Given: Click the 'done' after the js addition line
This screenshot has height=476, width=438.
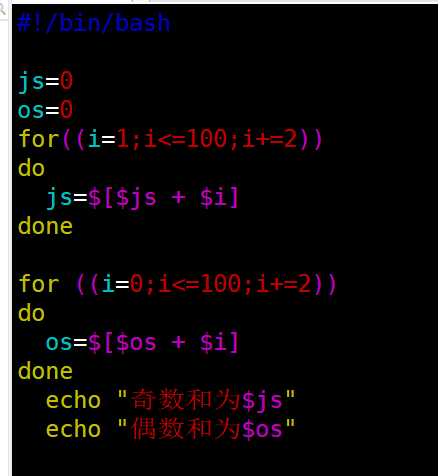Looking at the screenshot, I should coord(45,226).
